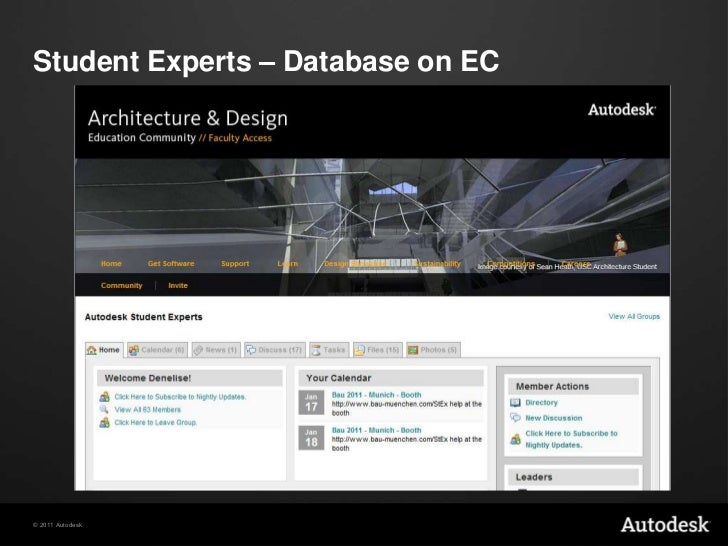The height and width of the screenshot is (546, 728).
Task: Click the Member Actions panel heading
Action: [x=552, y=386]
